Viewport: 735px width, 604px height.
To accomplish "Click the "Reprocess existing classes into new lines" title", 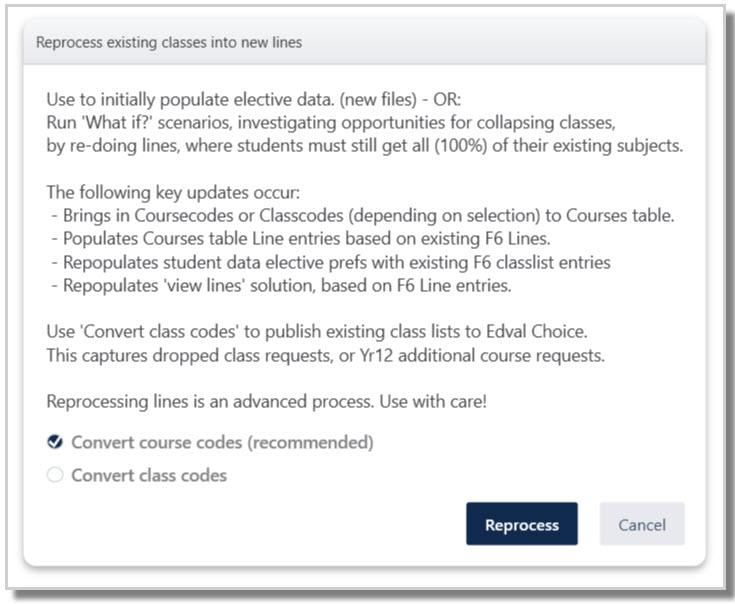I will click(169, 43).
